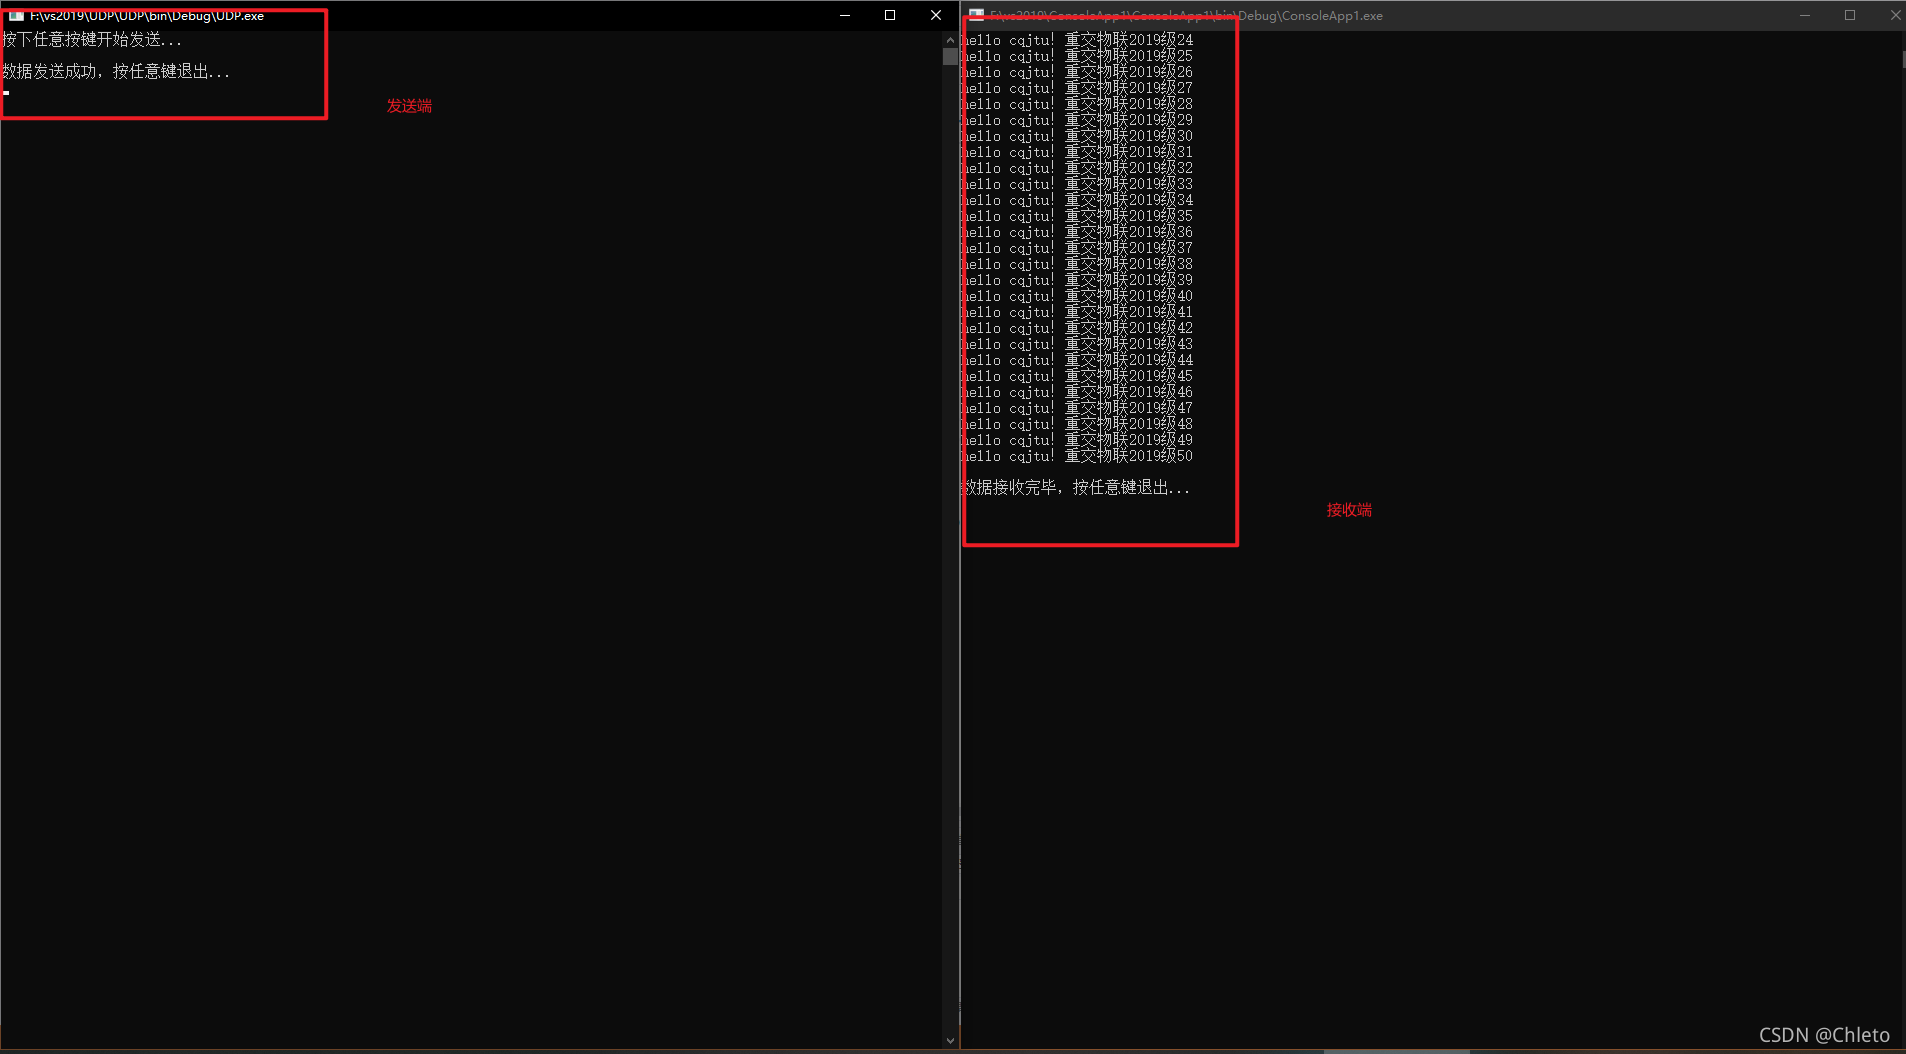
Task: Click the received line ending 2019级46
Action: point(1077,392)
